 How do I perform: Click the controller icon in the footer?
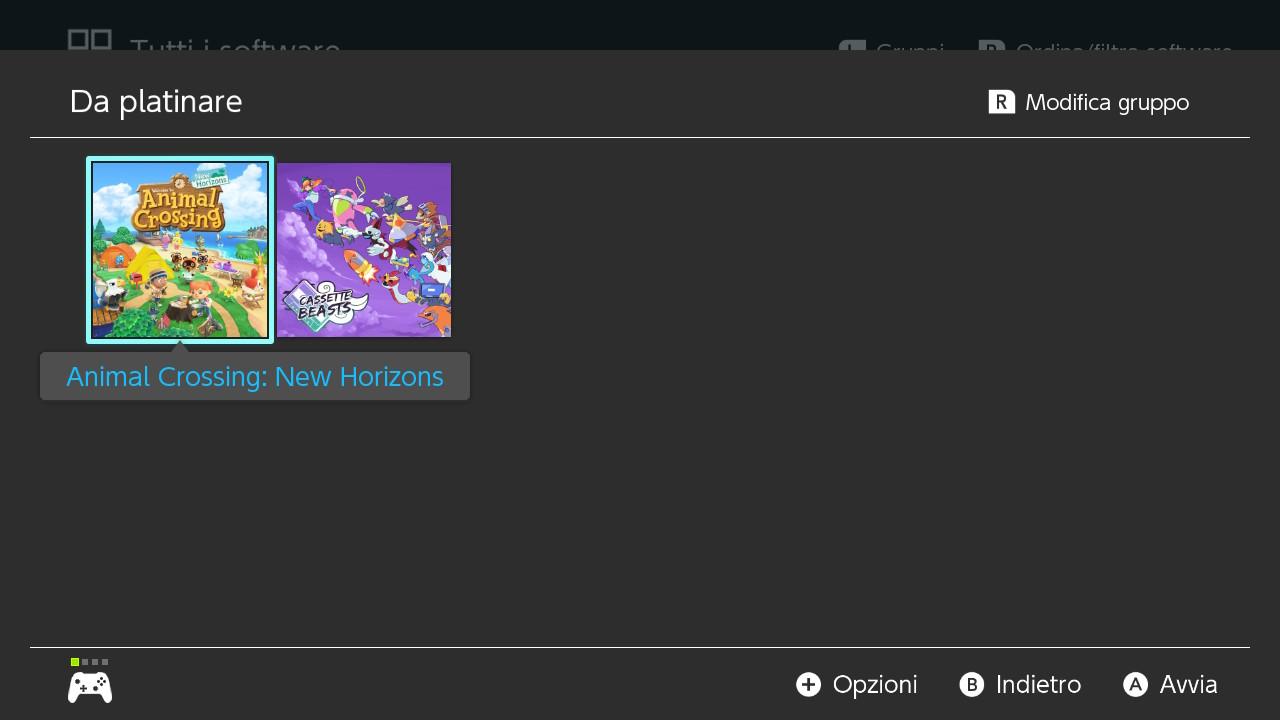point(90,687)
